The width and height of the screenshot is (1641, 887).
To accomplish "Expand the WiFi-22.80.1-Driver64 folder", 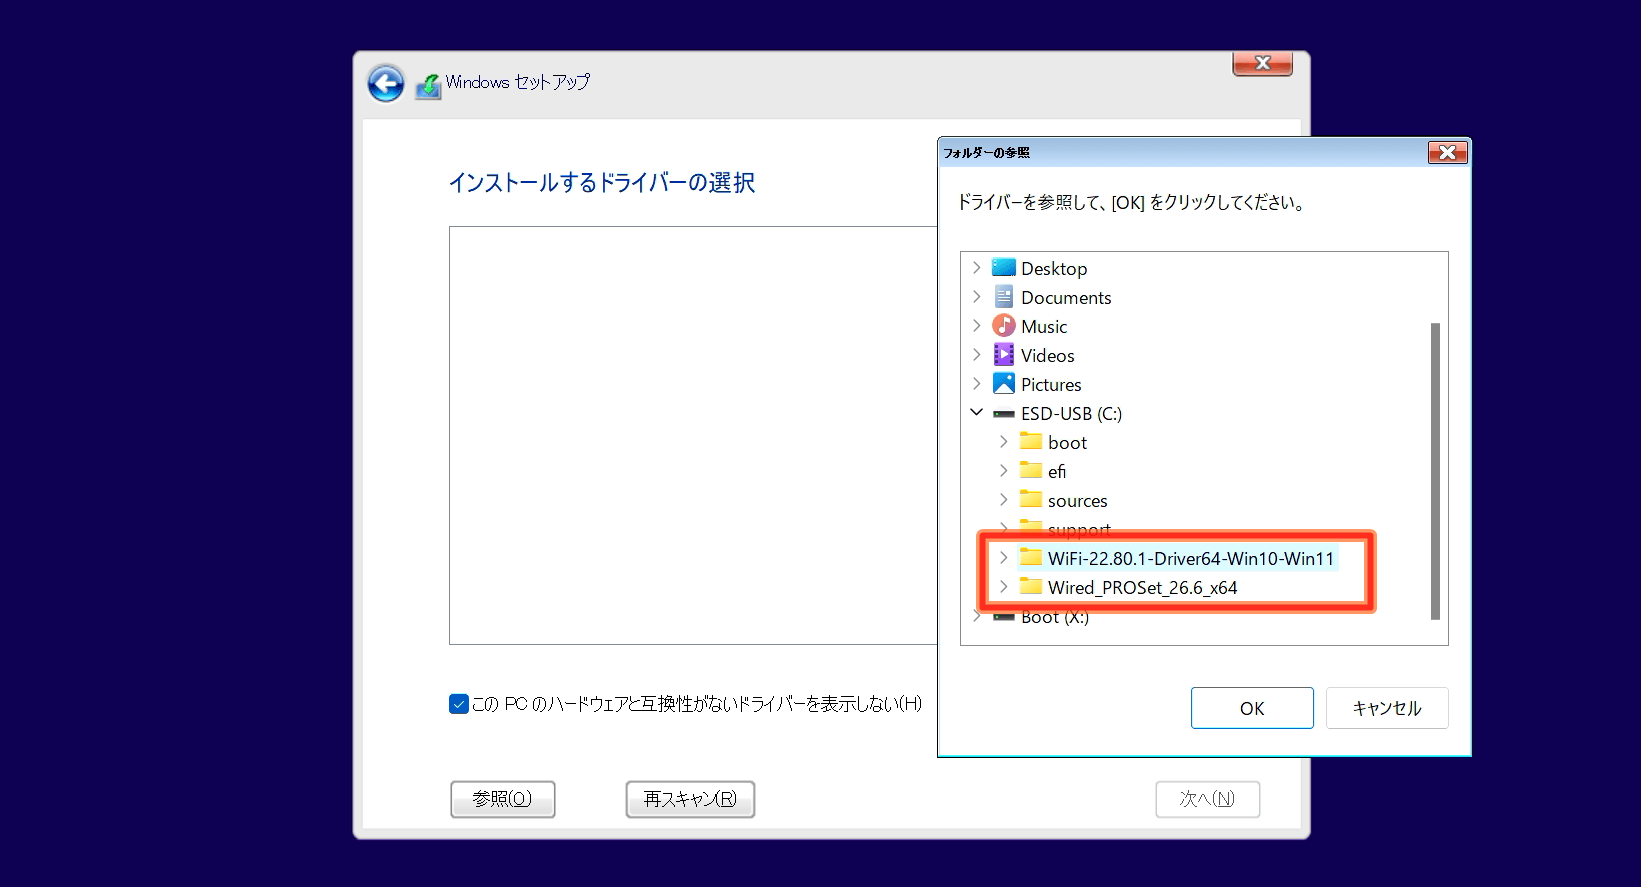I will click(x=1003, y=558).
